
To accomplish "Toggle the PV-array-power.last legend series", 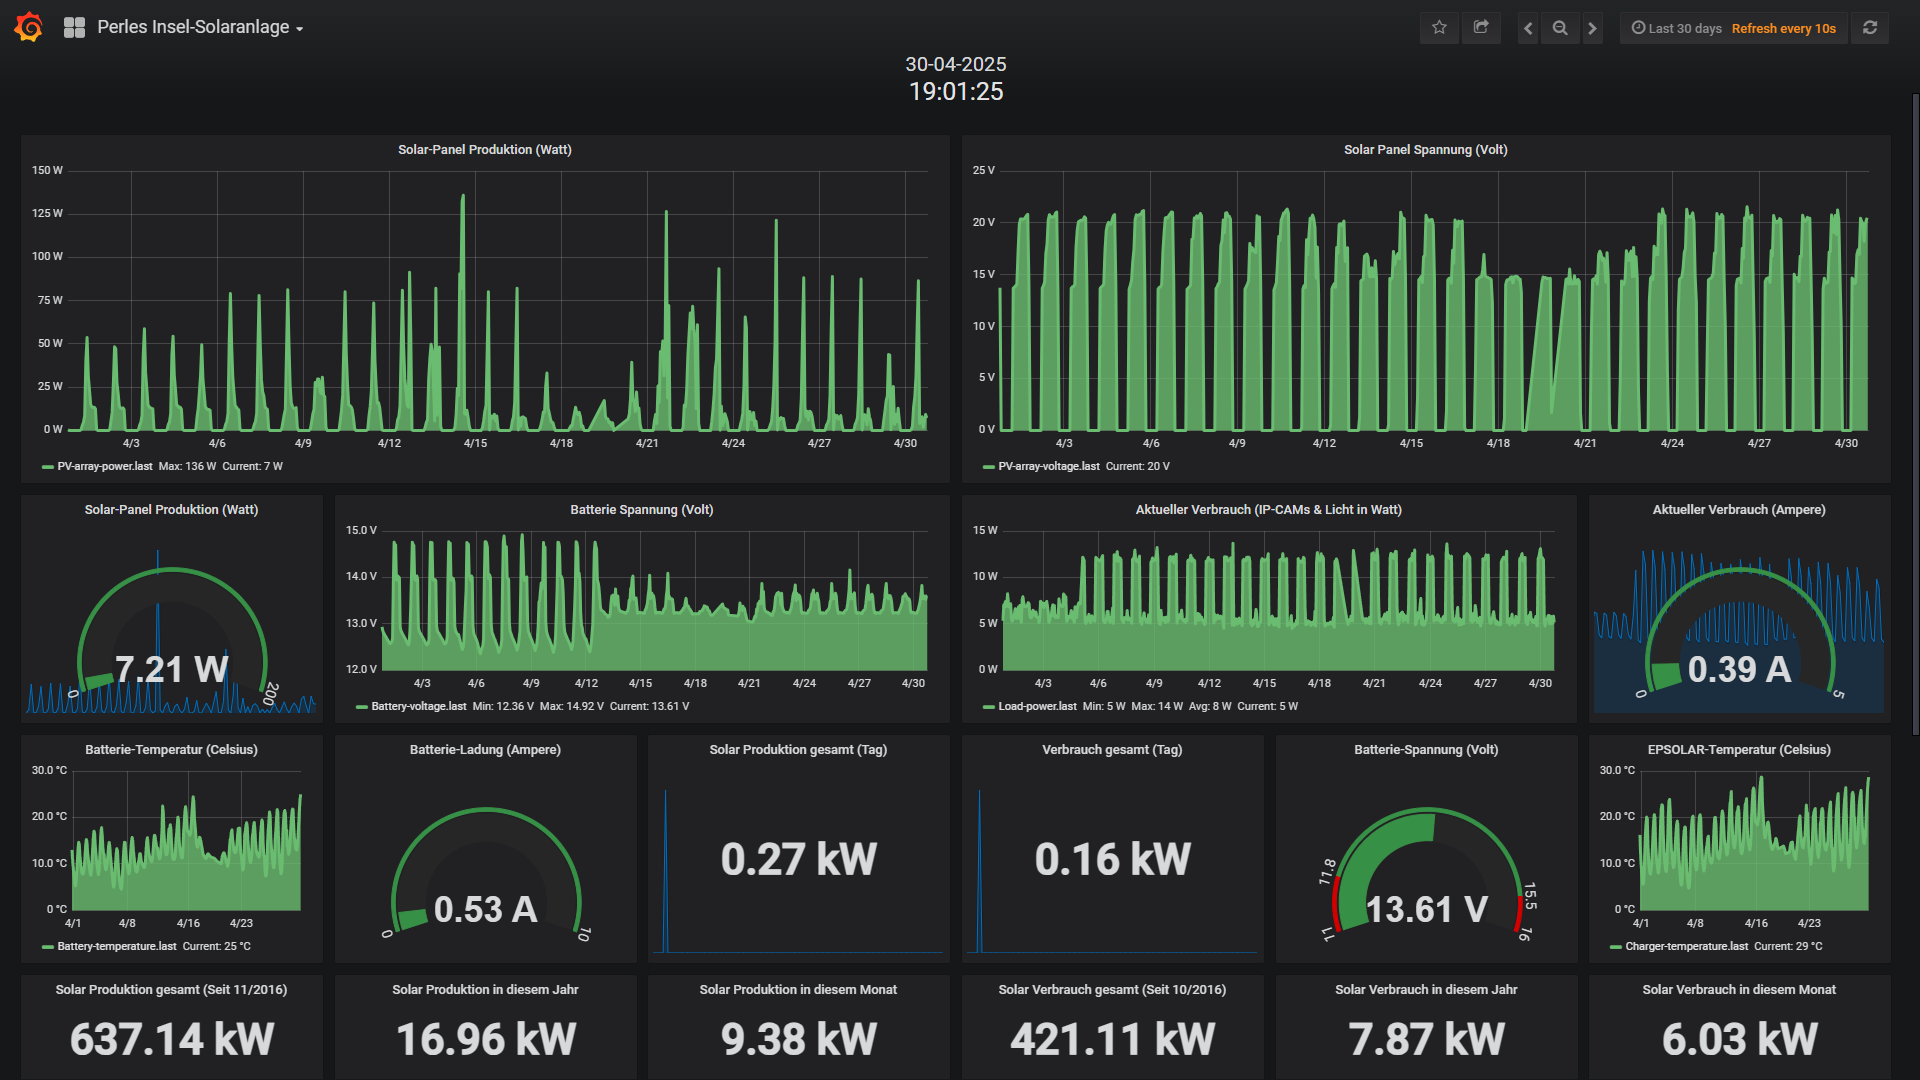I will point(104,467).
